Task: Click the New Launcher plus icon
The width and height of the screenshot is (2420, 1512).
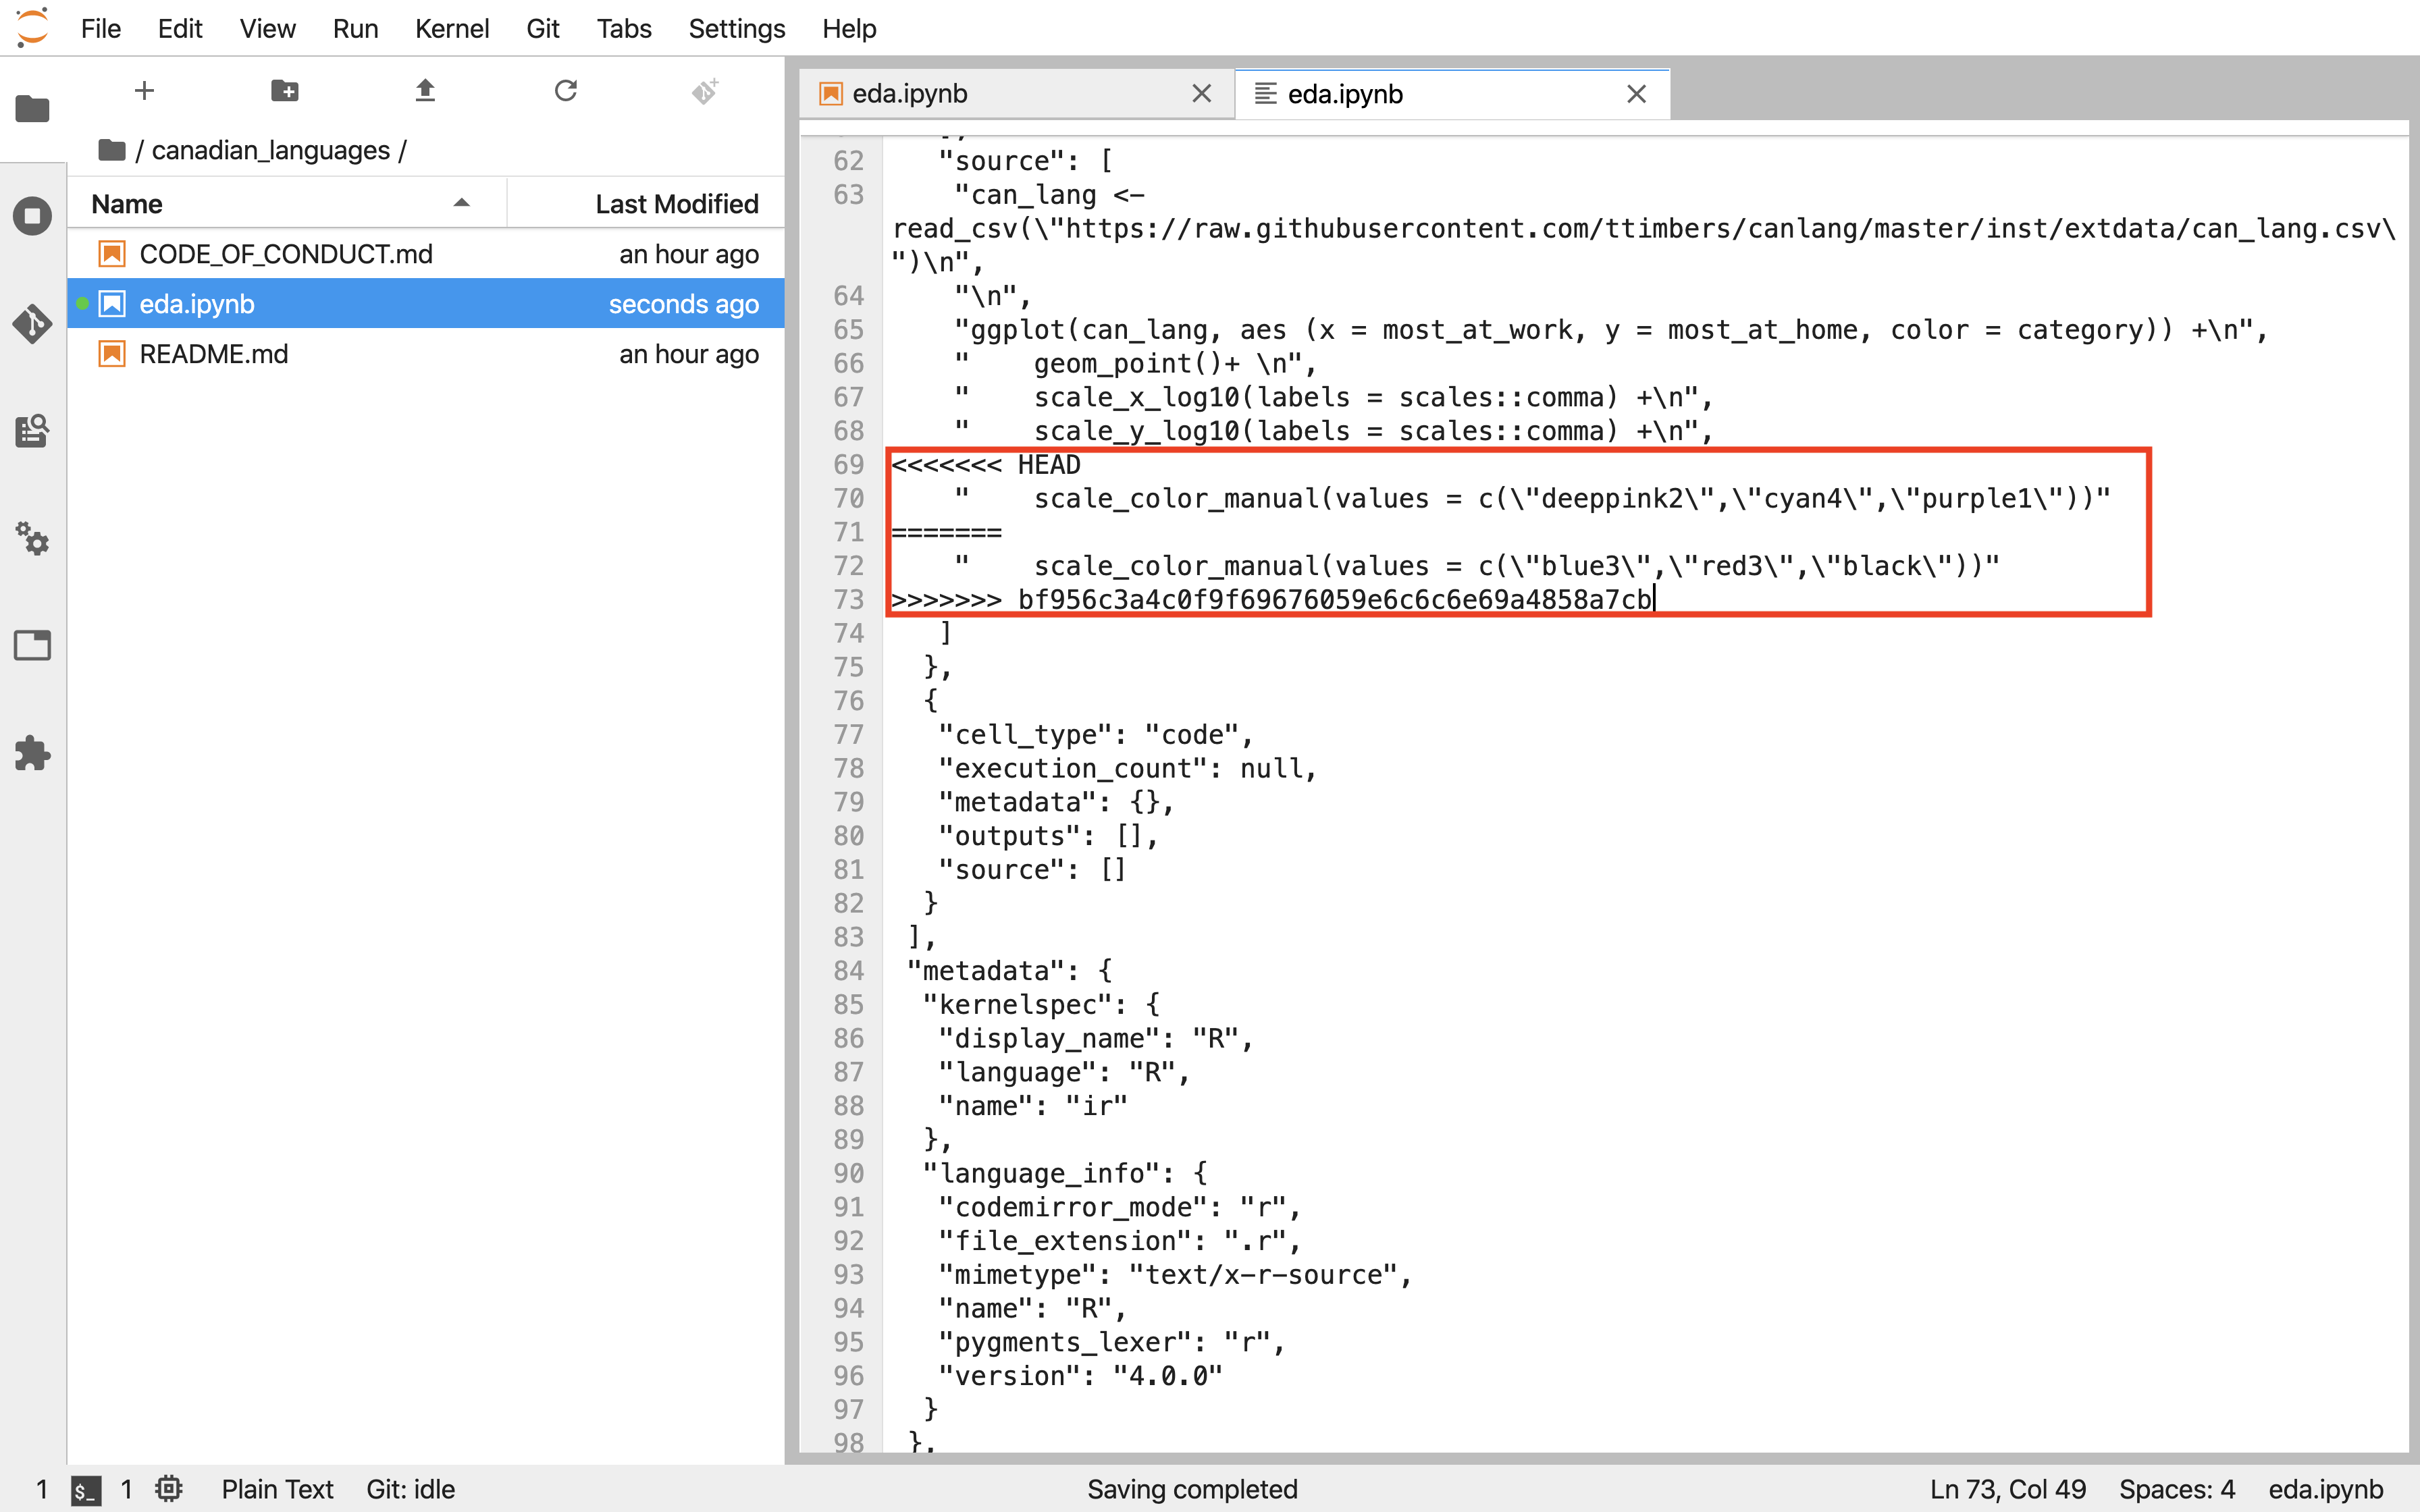Action: 144,91
